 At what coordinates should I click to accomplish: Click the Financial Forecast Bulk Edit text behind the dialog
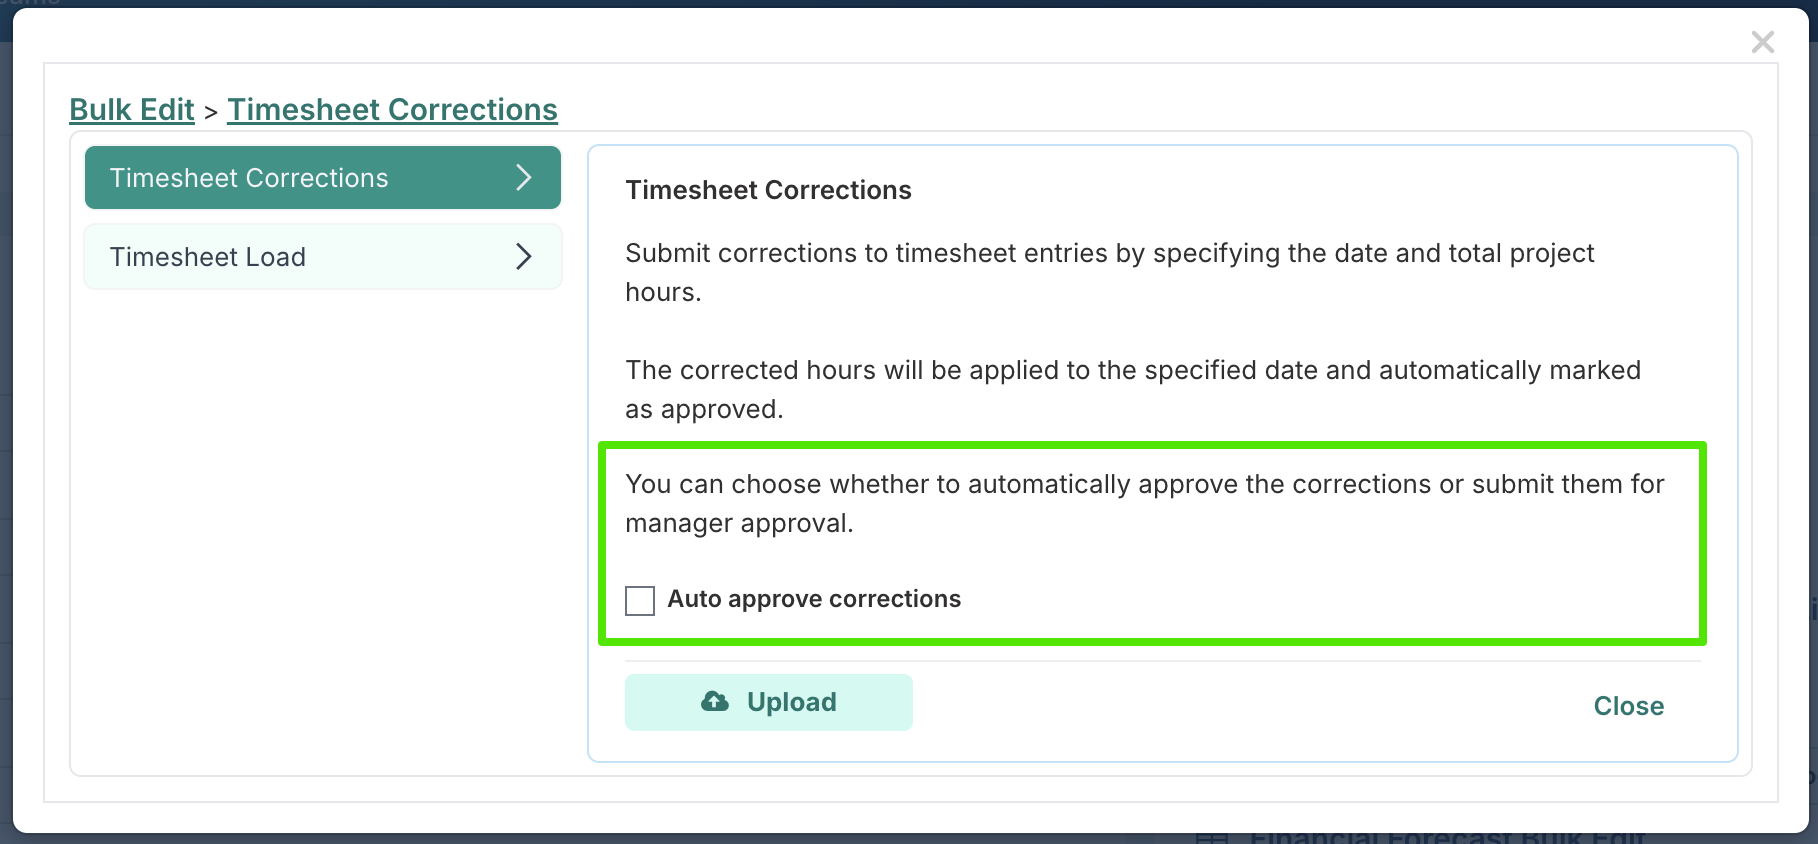point(1446,837)
